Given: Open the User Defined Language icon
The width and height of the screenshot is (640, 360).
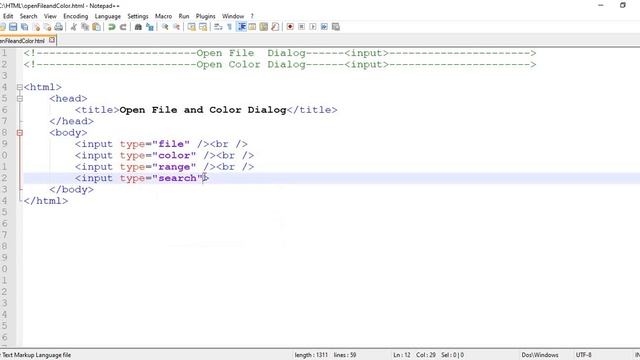Looking at the screenshot, I should pyautogui.click(x=252, y=27).
